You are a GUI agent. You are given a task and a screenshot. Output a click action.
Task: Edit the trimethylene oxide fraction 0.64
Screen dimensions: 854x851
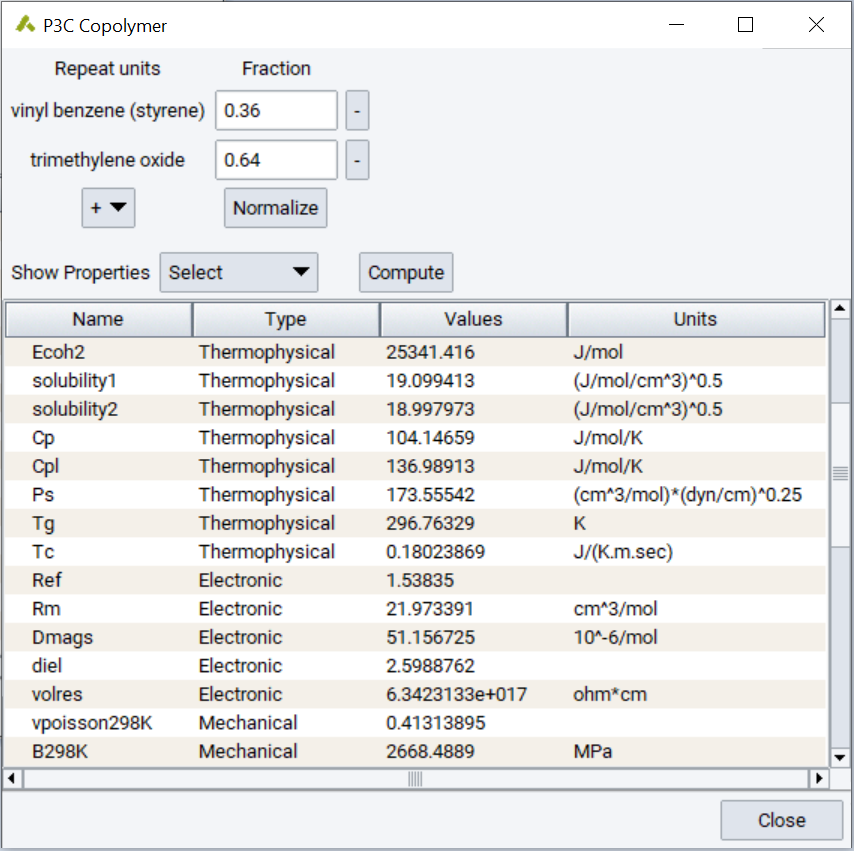[276, 160]
